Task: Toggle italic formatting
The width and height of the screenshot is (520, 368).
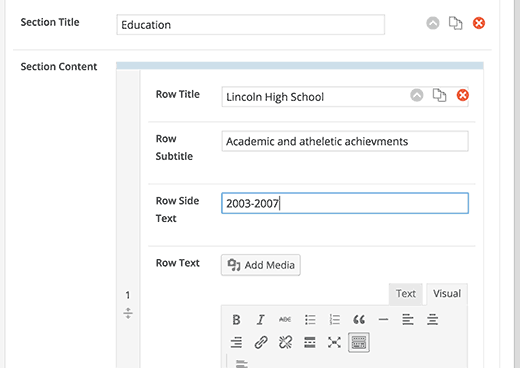Action: (261, 320)
